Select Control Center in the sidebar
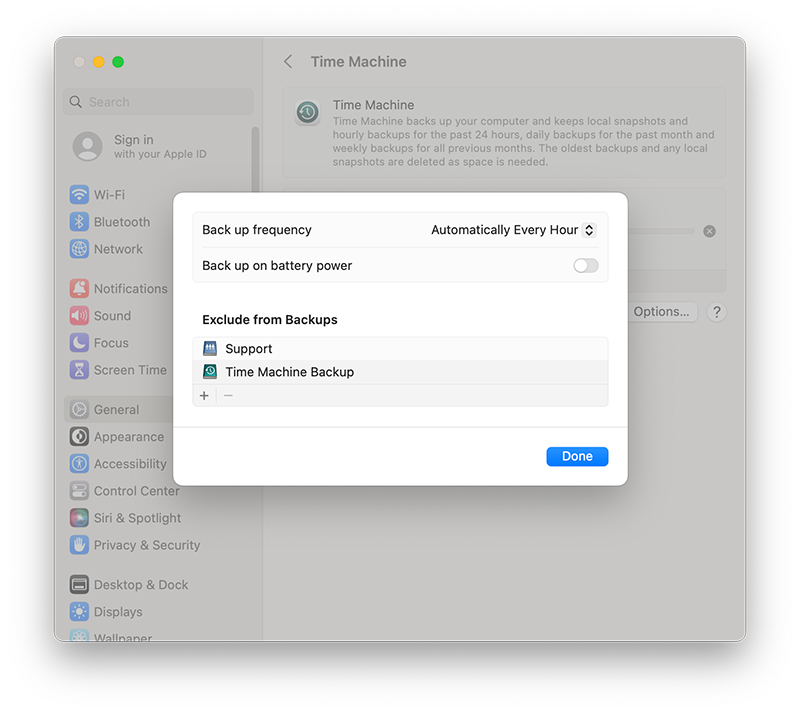 [x=136, y=491]
